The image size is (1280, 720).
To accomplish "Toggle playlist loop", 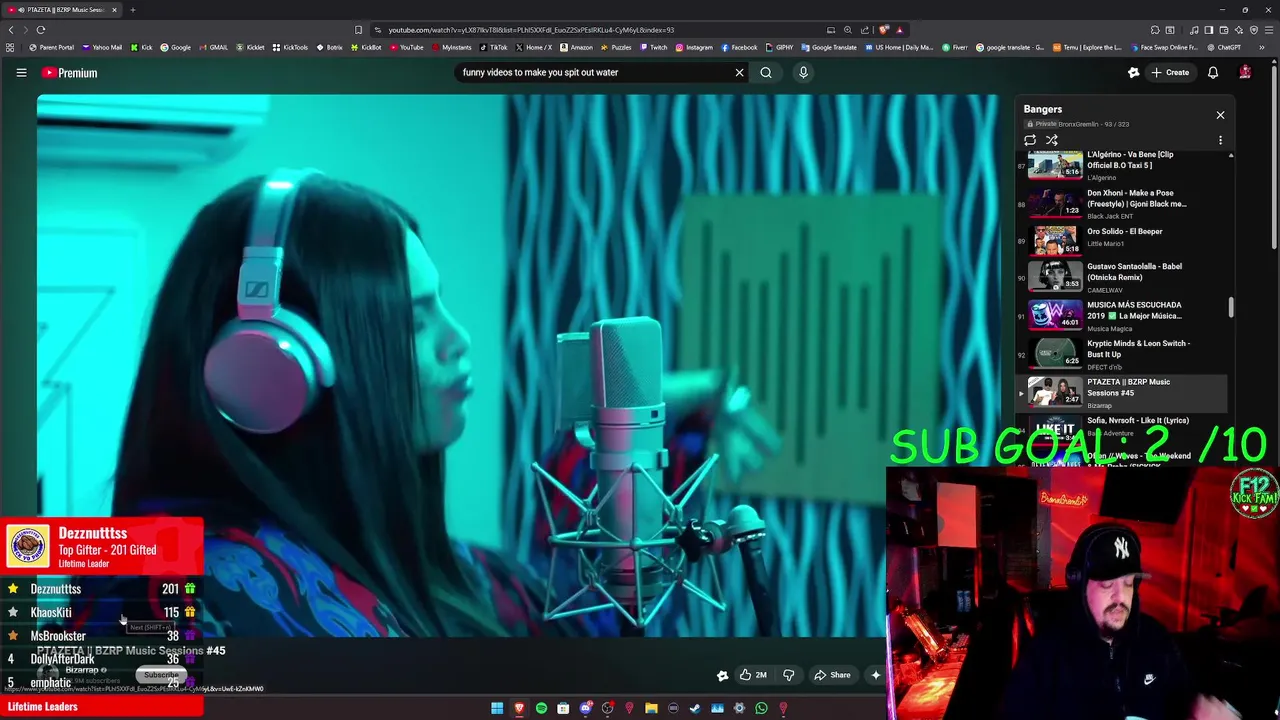I will pos(1030,140).
